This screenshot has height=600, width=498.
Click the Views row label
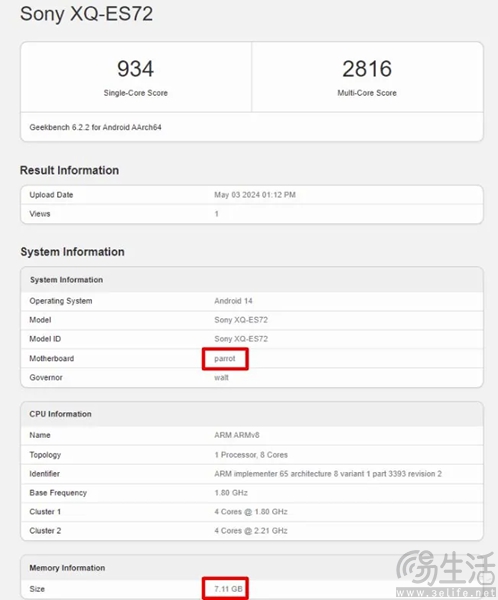point(40,214)
